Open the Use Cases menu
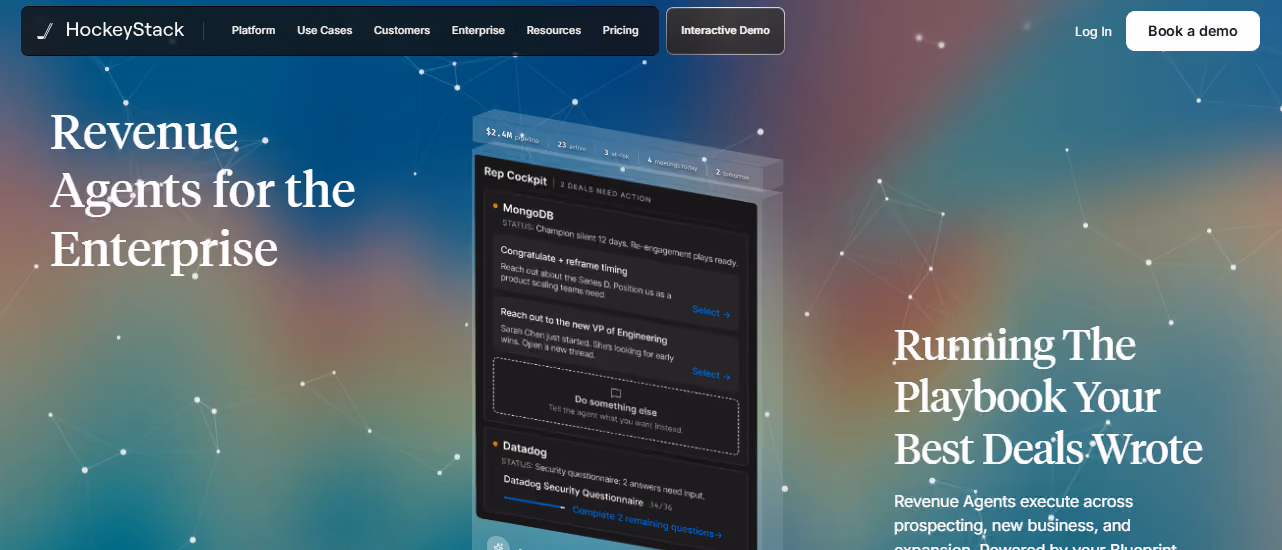Screen dimensions: 1282x550 pyautogui.click(x=324, y=31)
